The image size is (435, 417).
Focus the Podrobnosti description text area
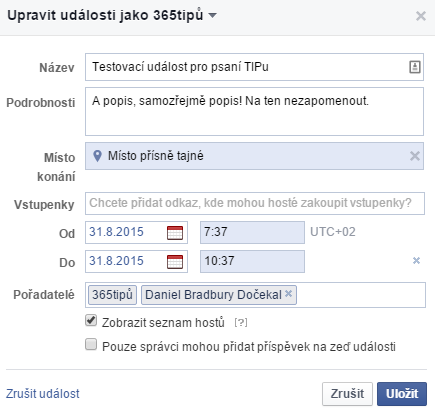(254, 111)
